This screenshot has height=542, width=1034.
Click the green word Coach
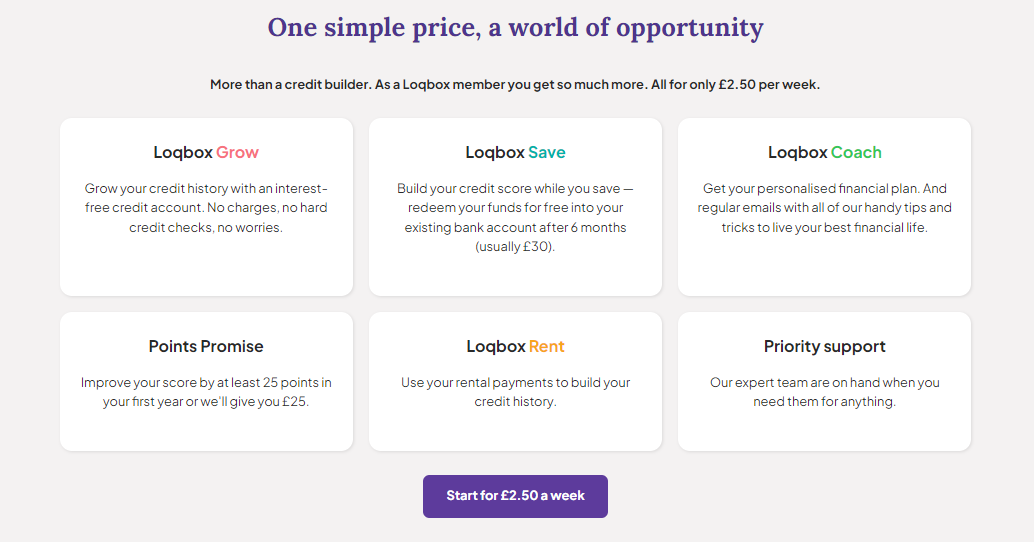pos(856,153)
